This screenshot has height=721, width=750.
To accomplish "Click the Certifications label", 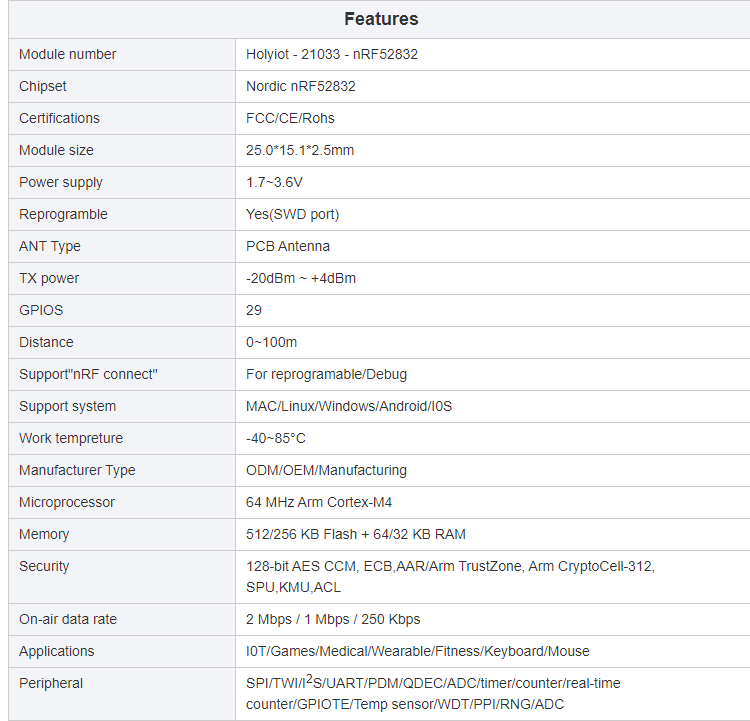I will tap(59, 118).
